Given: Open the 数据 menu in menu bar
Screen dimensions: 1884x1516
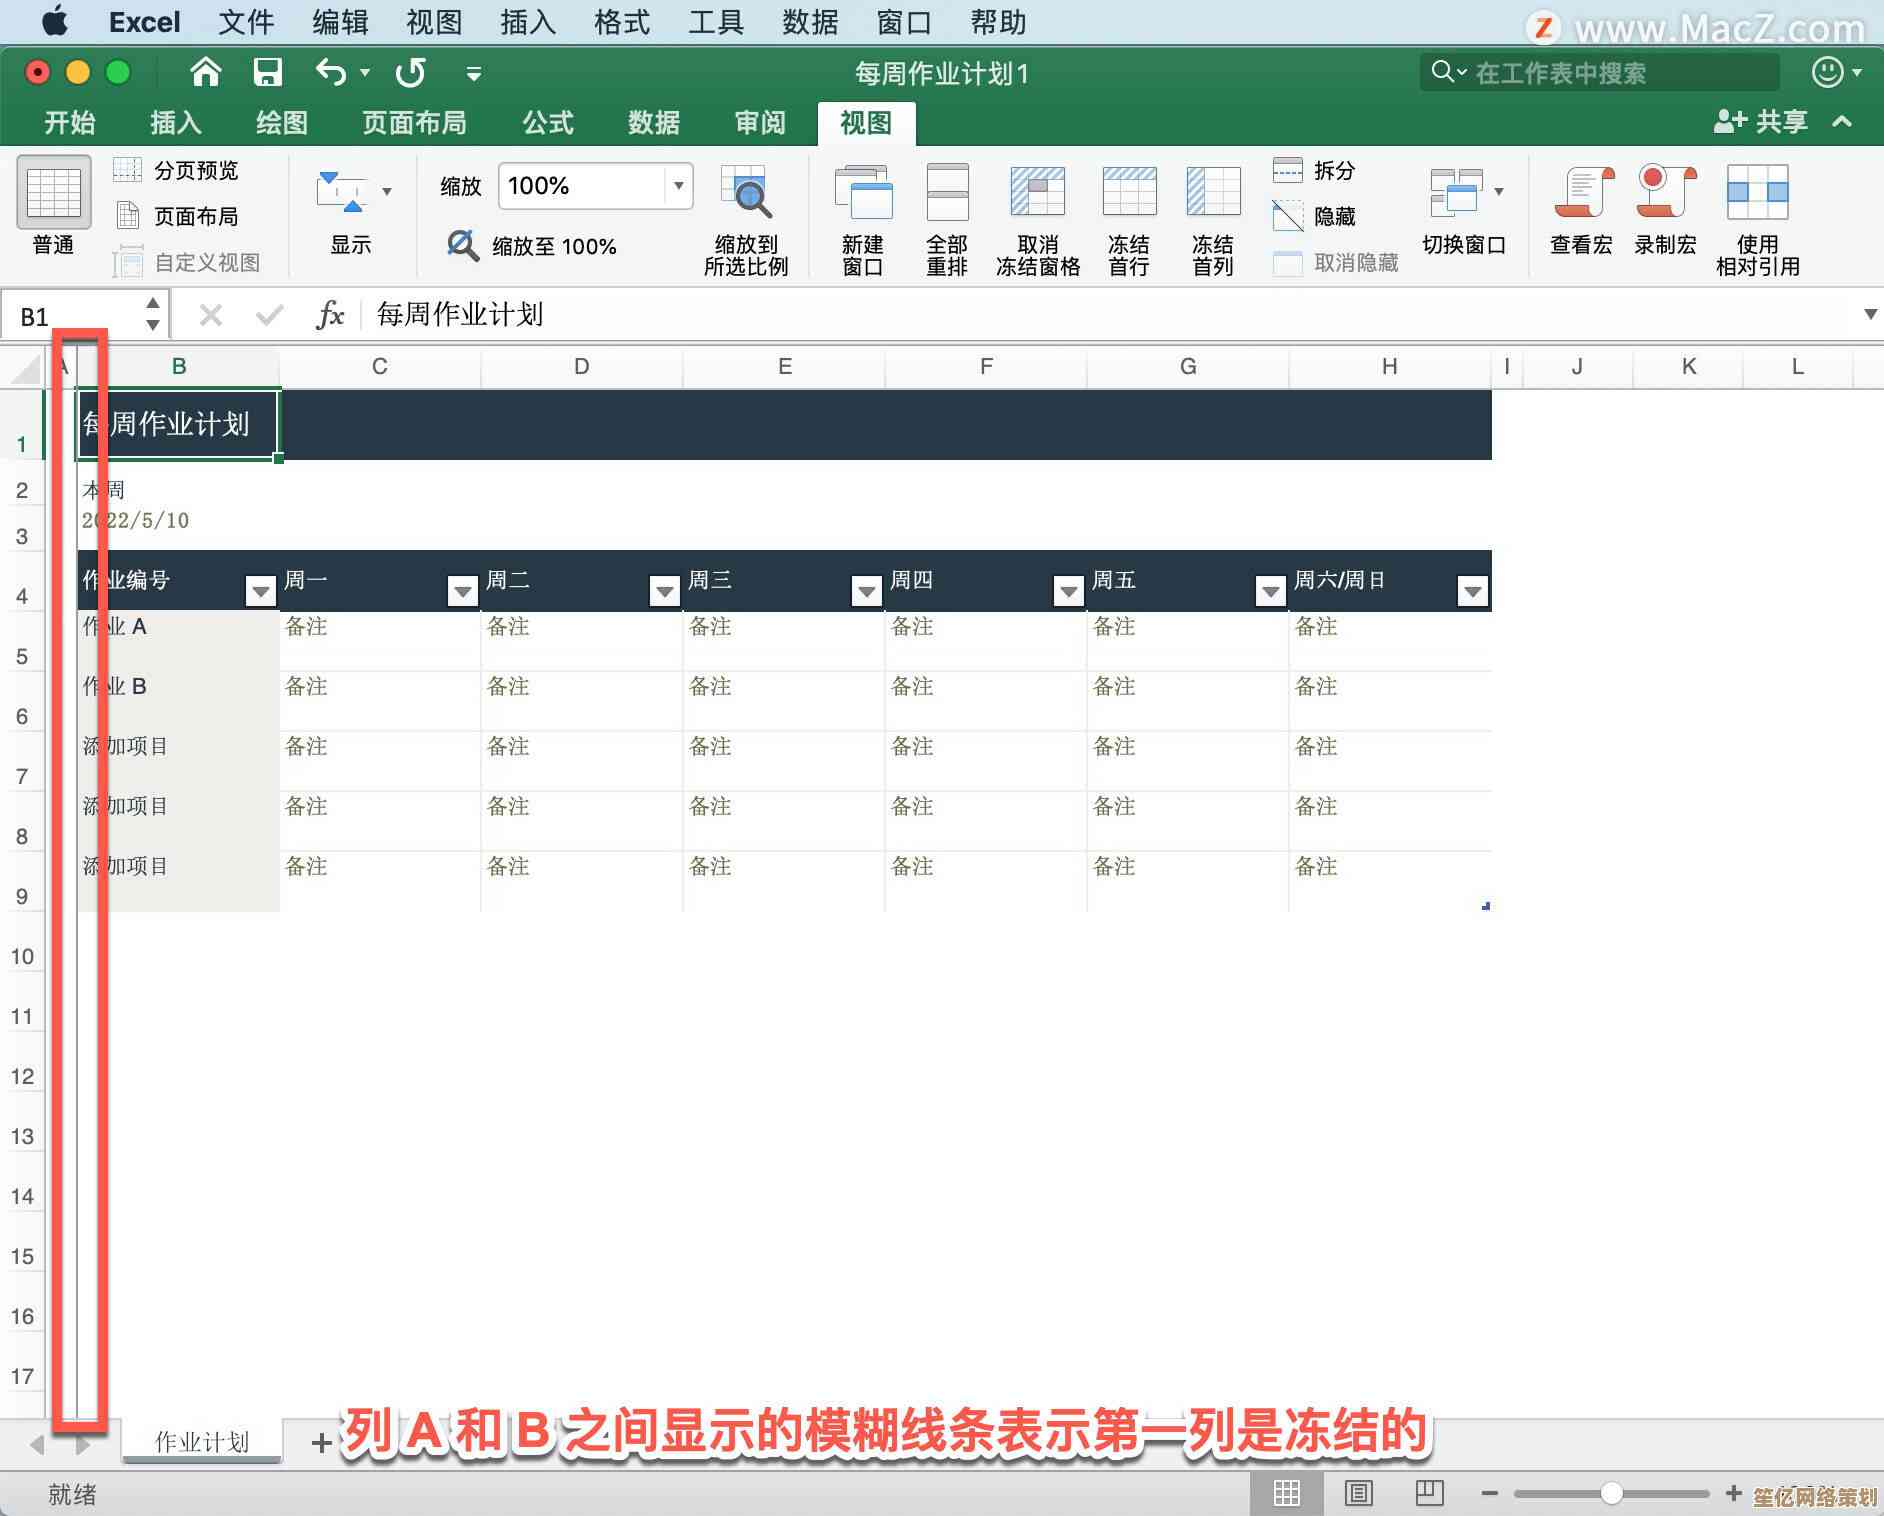Looking at the screenshot, I should (810, 22).
